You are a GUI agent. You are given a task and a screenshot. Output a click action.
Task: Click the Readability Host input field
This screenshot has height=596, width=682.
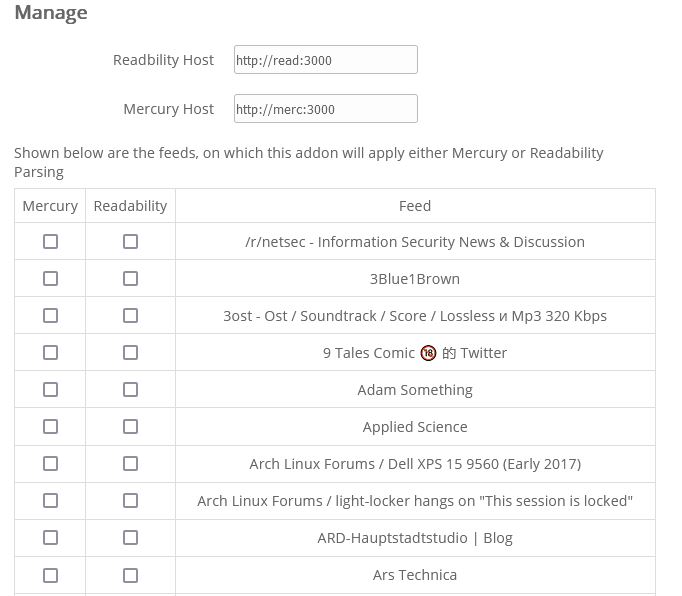pos(325,60)
